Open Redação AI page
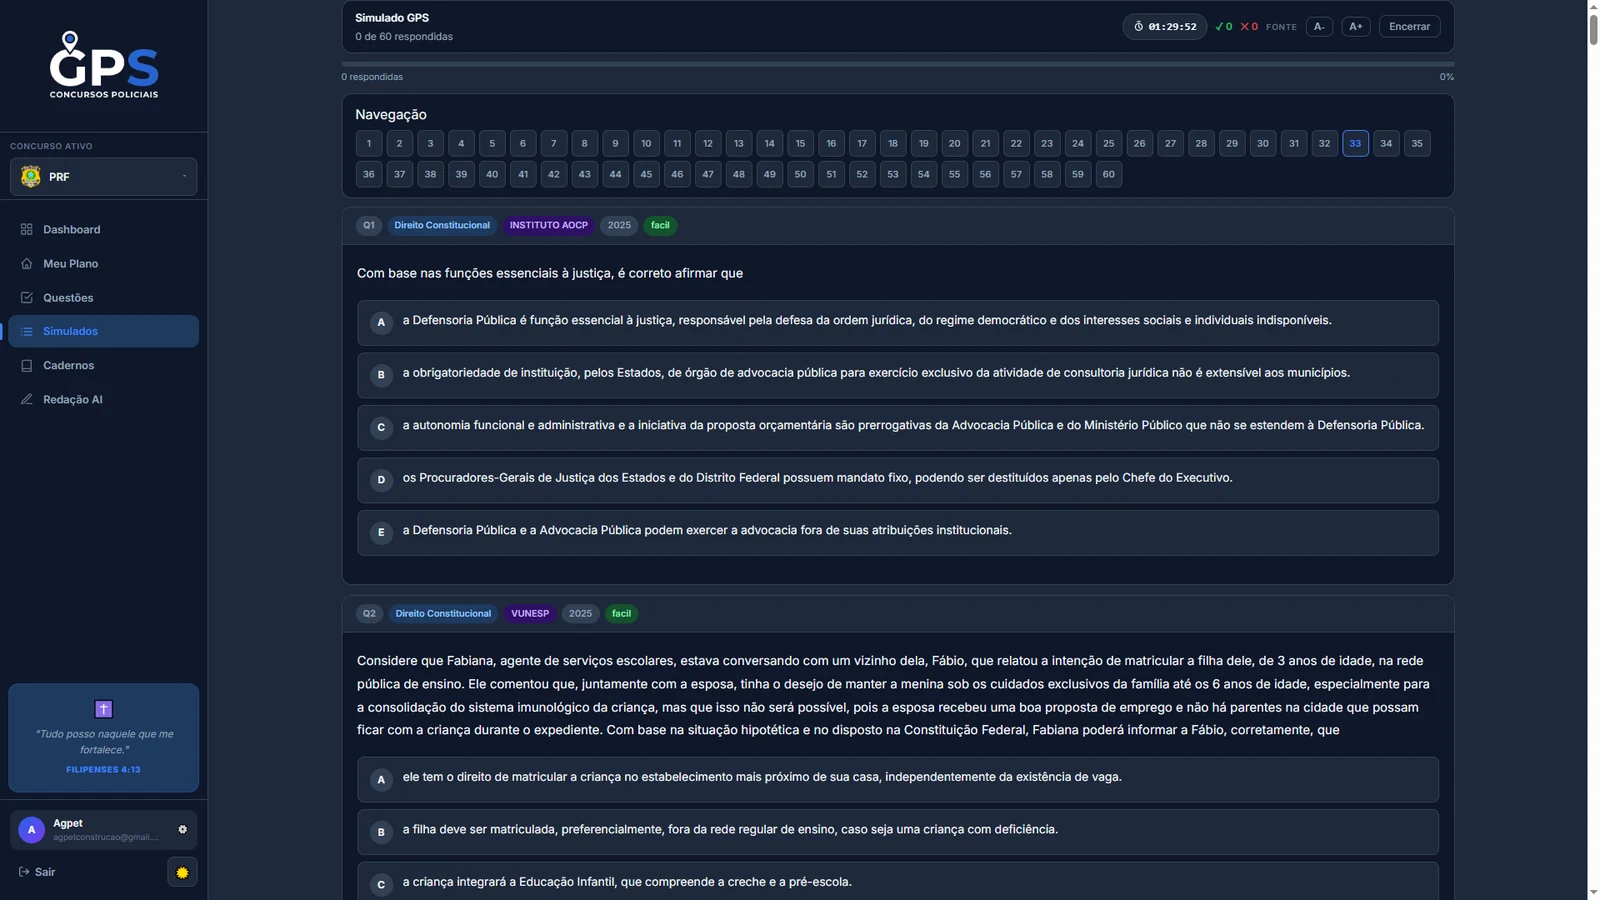Screen dimensions: 1600x900 (103, 399)
